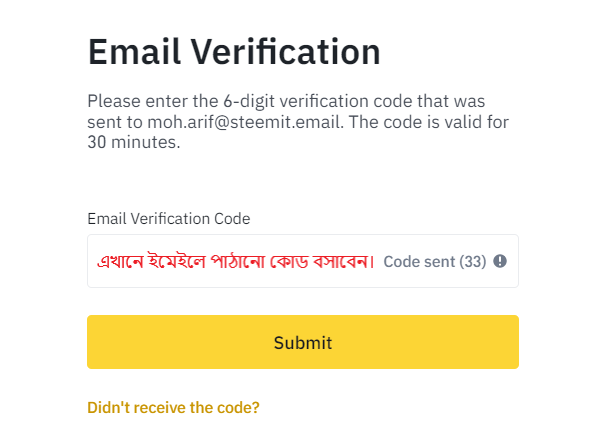The height and width of the screenshot is (442, 606).
Task: Request help via the yellow-text code link
Action: coord(173,408)
